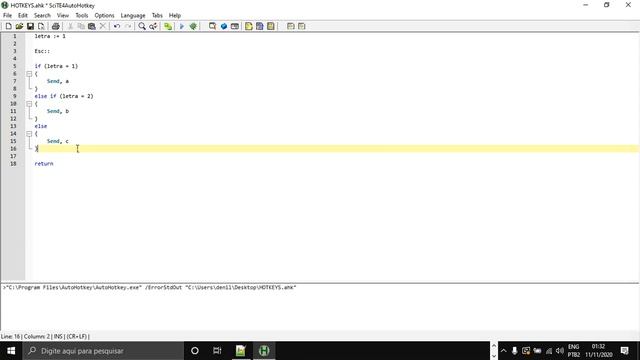Click the blue cube toolbar icon

click(x=224, y=26)
